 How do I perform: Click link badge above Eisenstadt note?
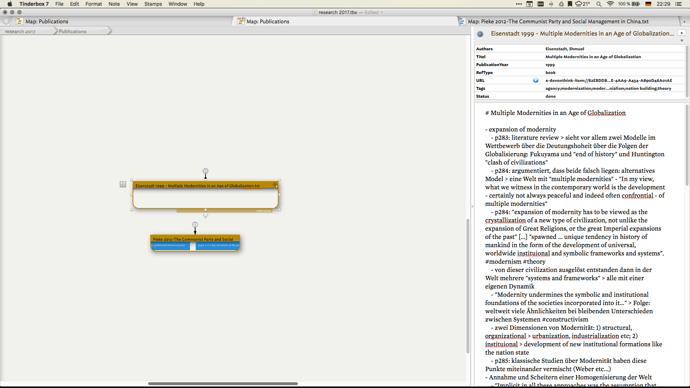coord(205,171)
